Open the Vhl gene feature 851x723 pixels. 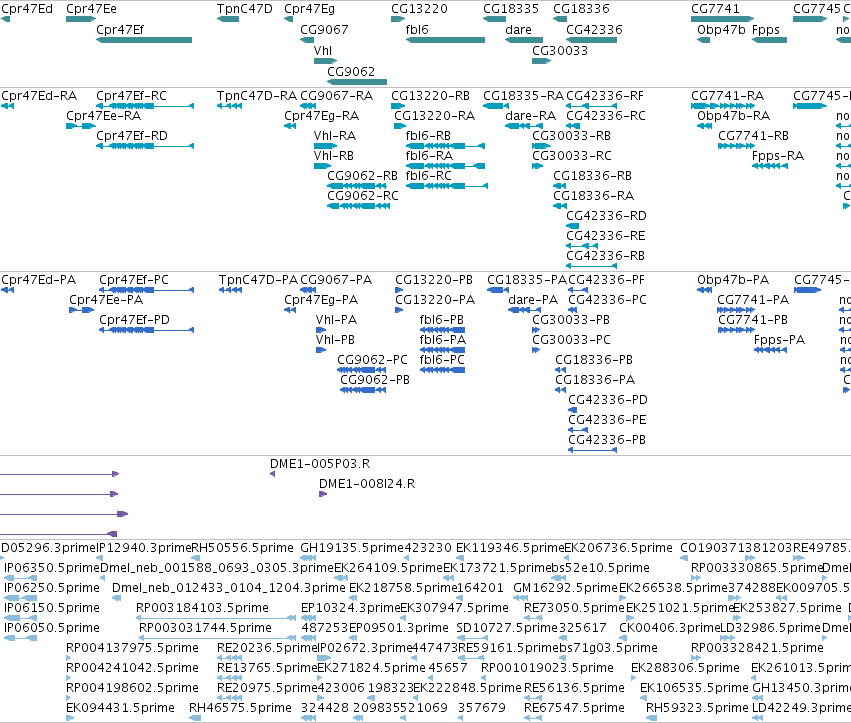[x=326, y=61]
